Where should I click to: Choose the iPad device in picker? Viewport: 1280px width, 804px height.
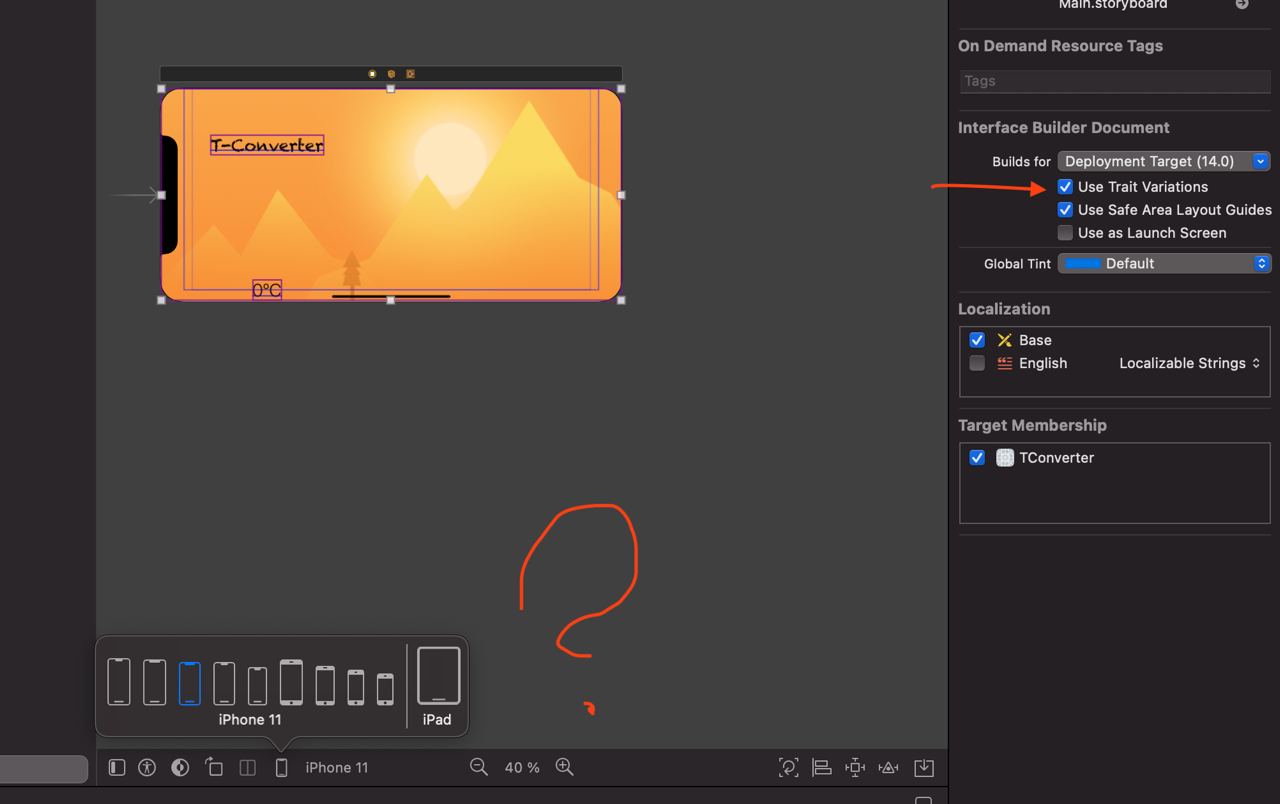click(x=438, y=676)
